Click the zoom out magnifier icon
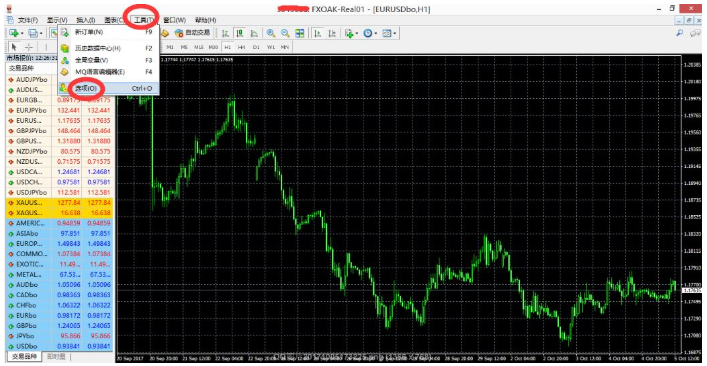 [x=285, y=33]
